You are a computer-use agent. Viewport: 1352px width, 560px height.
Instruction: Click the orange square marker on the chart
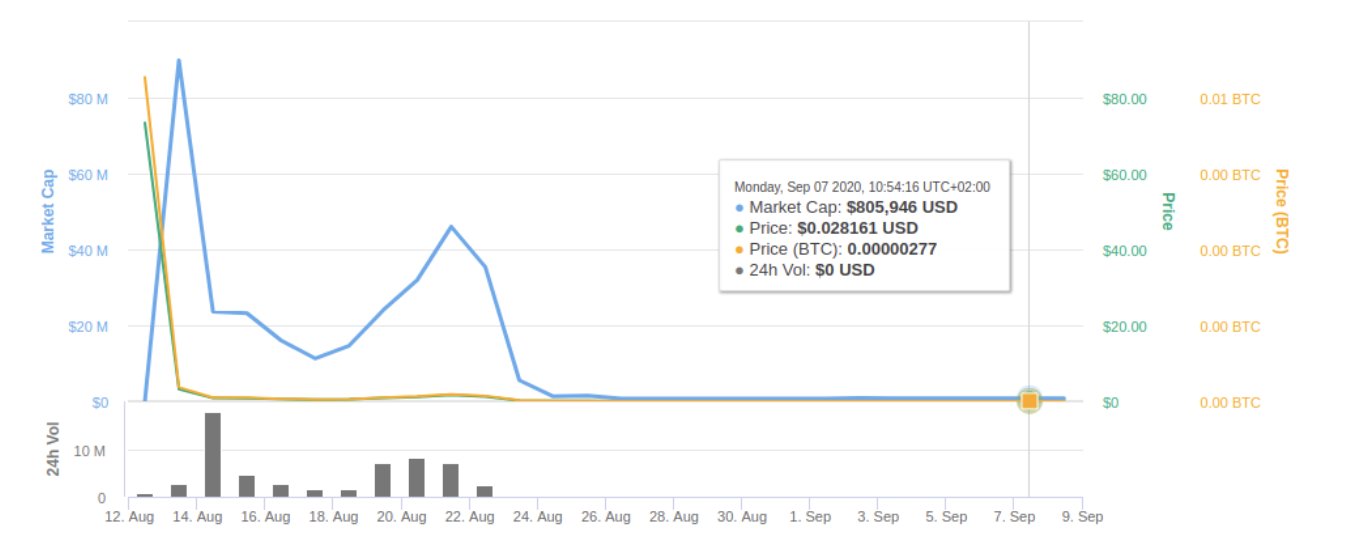coord(1029,401)
